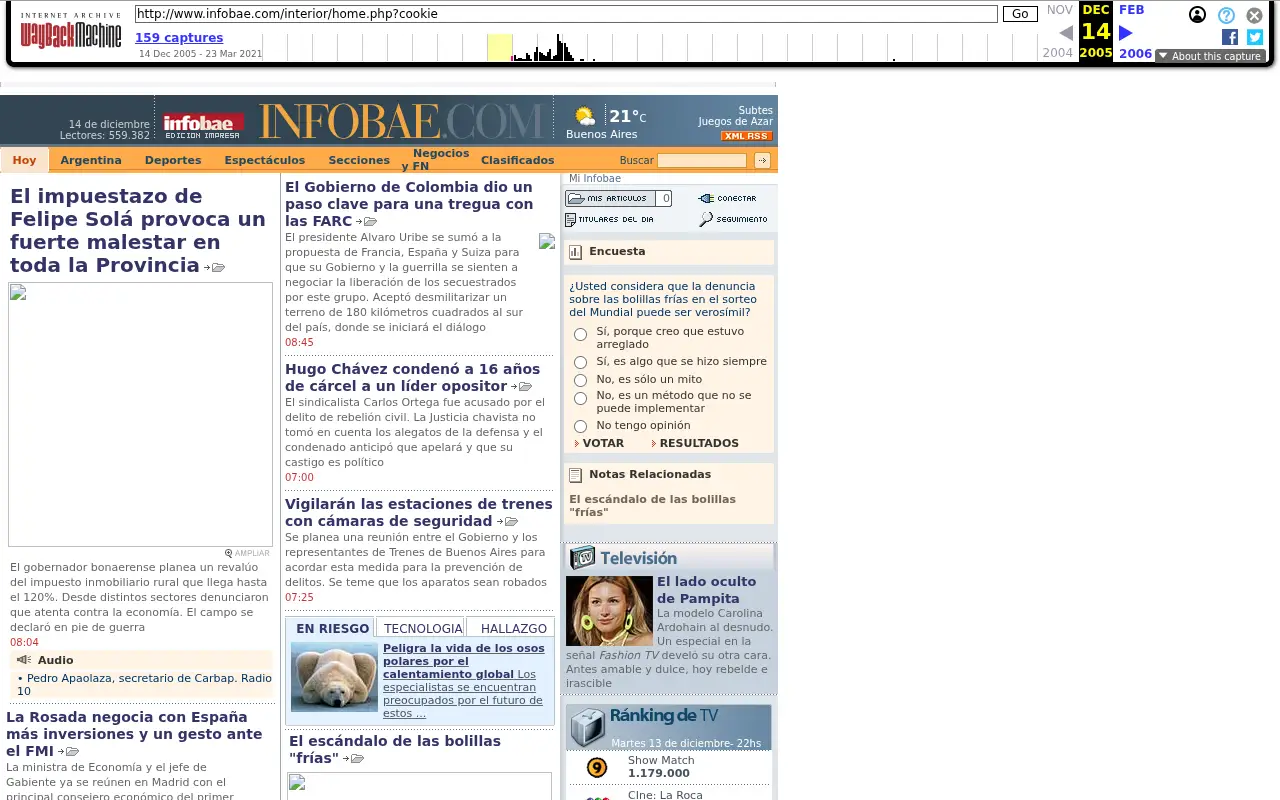Screen dimensions: 1280x800
Task: Share capture on Twitter
Action: coord(1255,37)
